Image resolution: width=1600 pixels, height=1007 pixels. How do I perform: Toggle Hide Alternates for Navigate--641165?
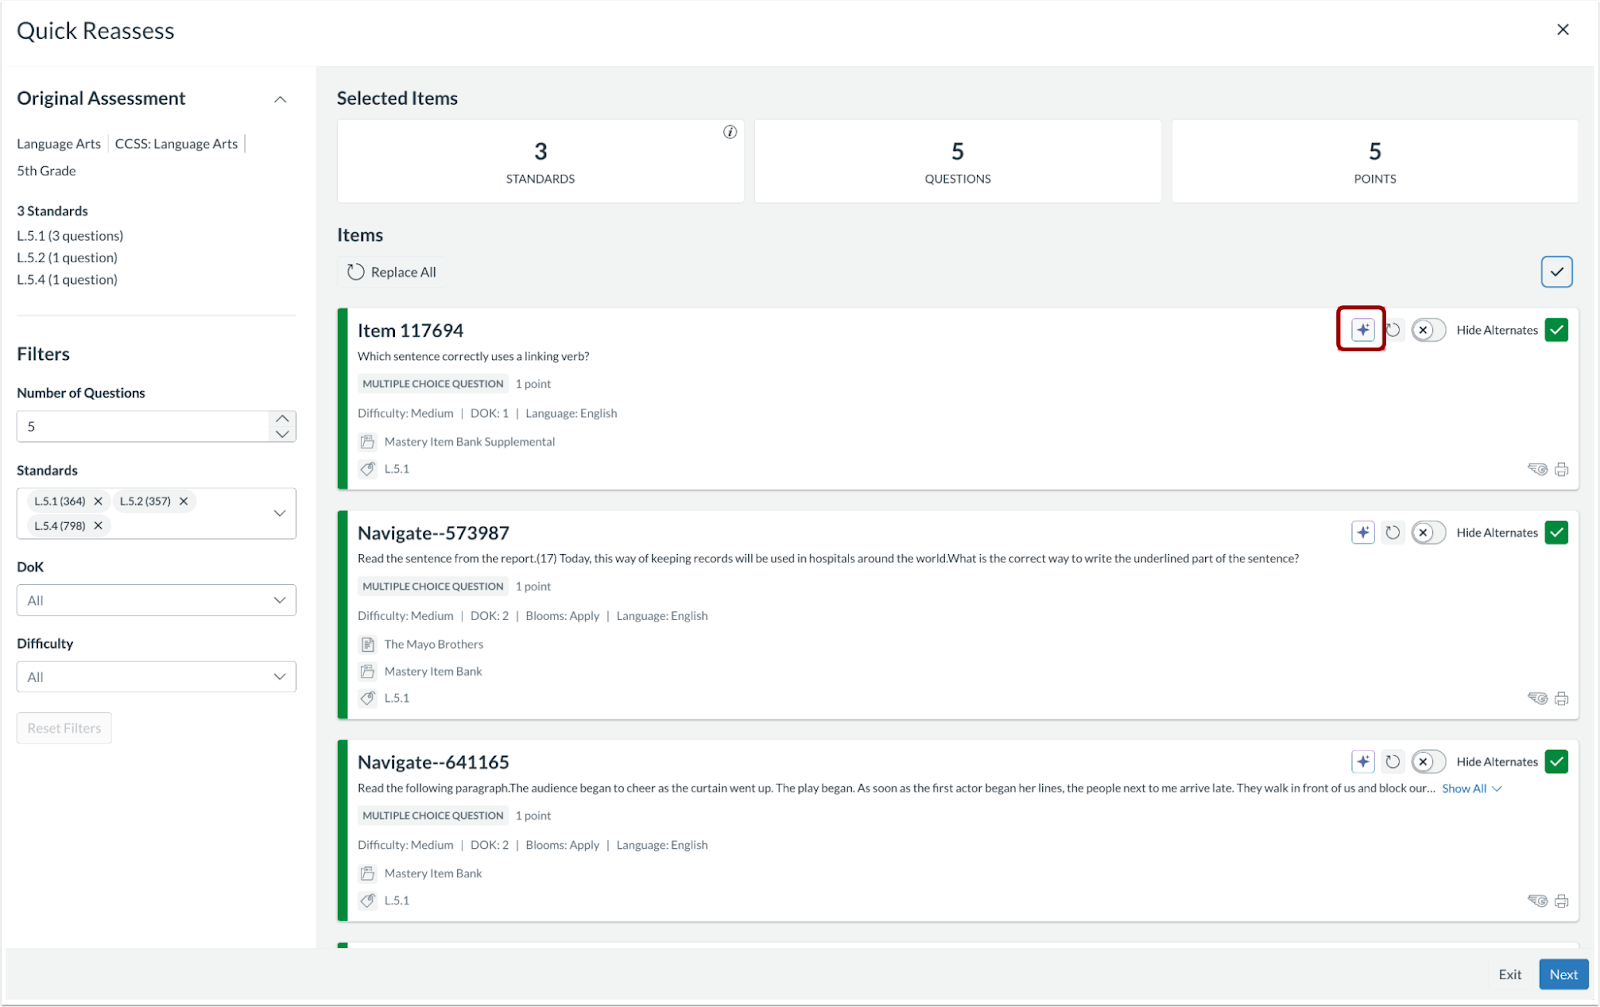[1428, 762]
